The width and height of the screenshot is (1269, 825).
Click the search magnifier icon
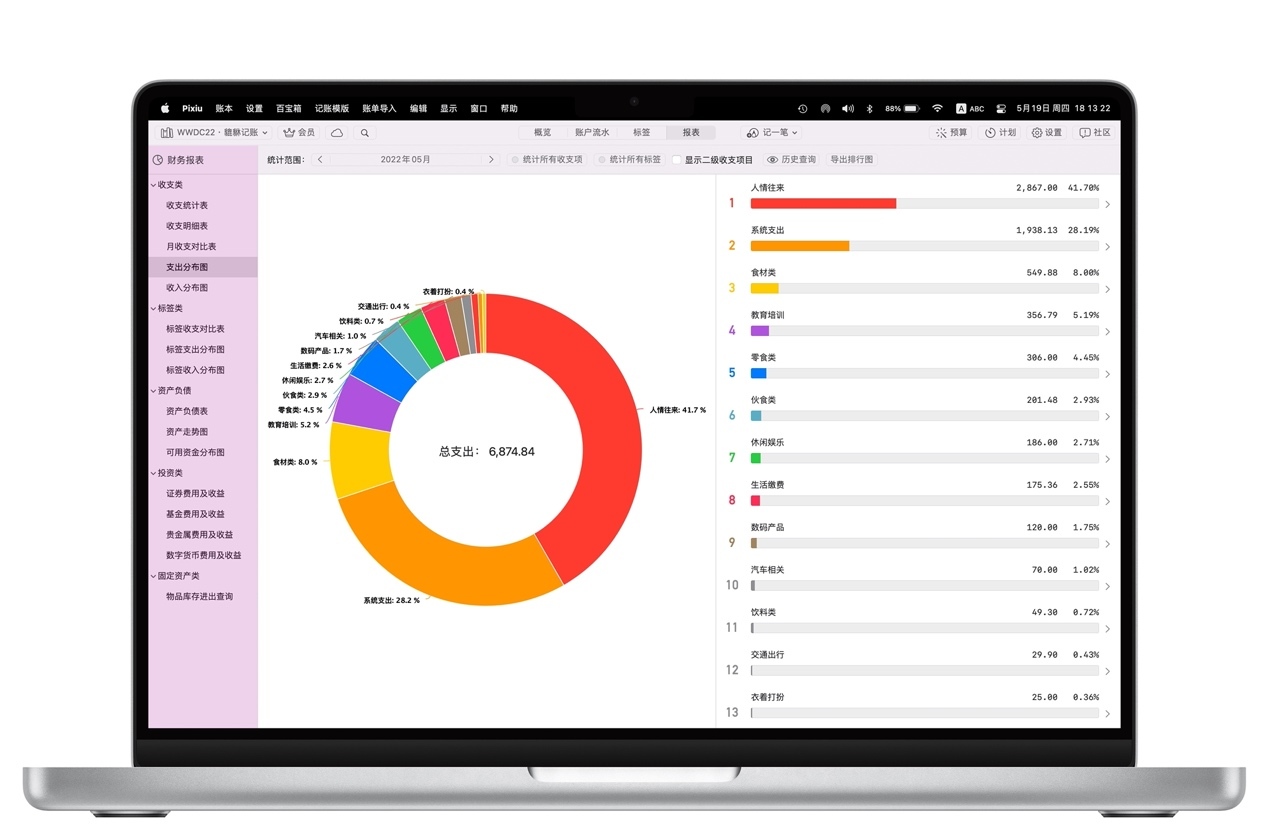tap(365, 132)
